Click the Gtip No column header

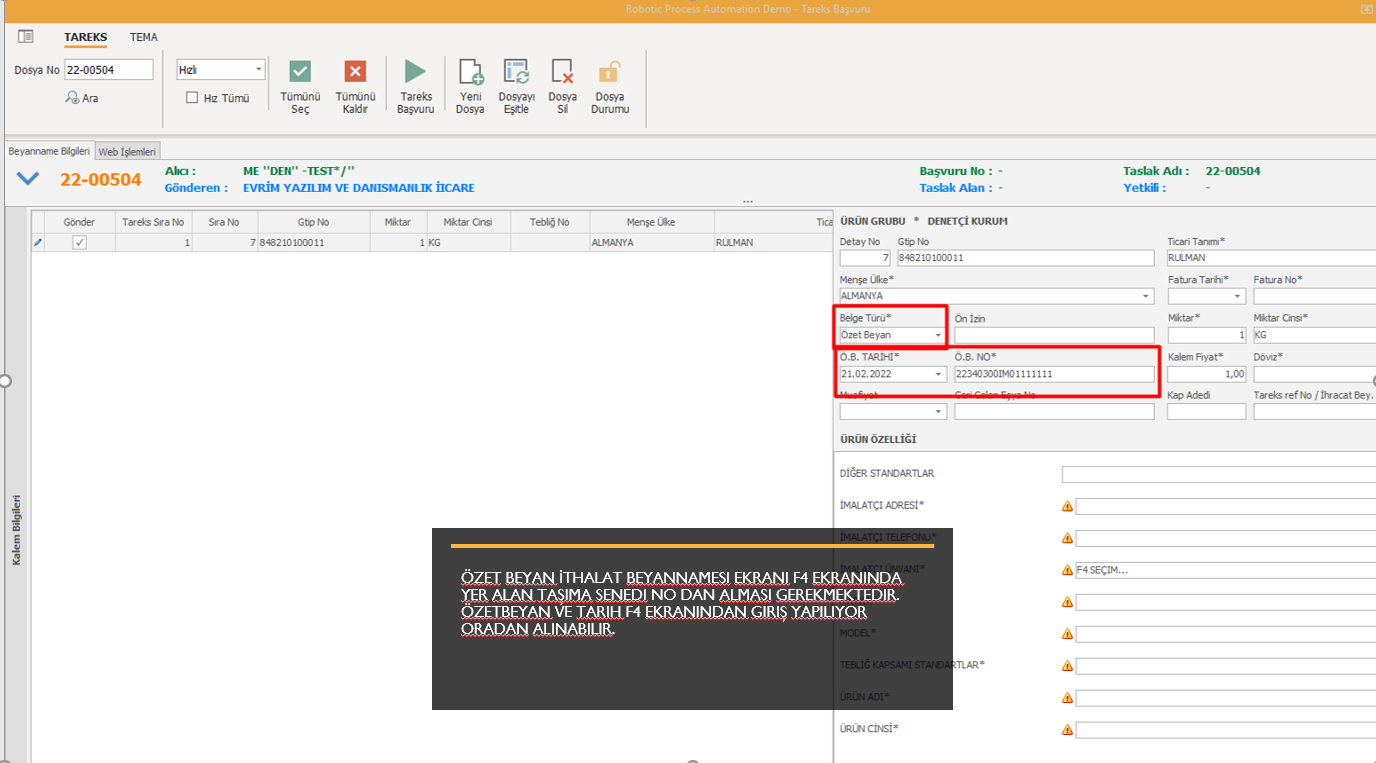click(x=313, y=222)
